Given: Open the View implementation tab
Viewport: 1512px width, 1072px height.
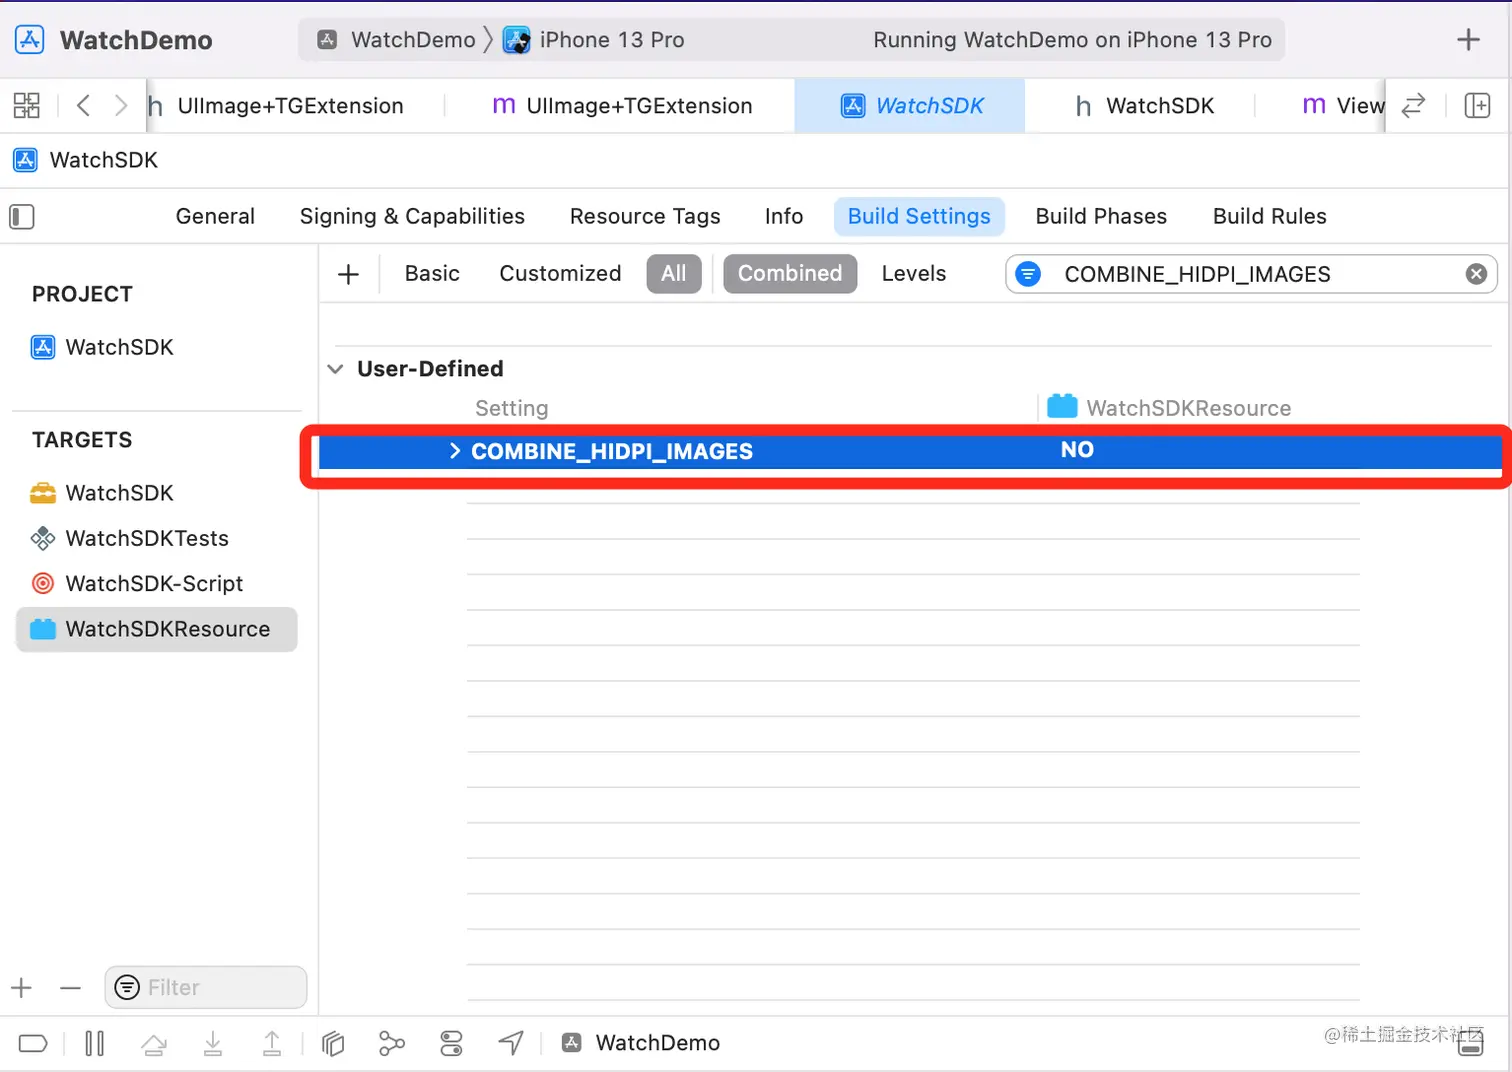Looking at the screenshot, I should (x=1343, y=106).
